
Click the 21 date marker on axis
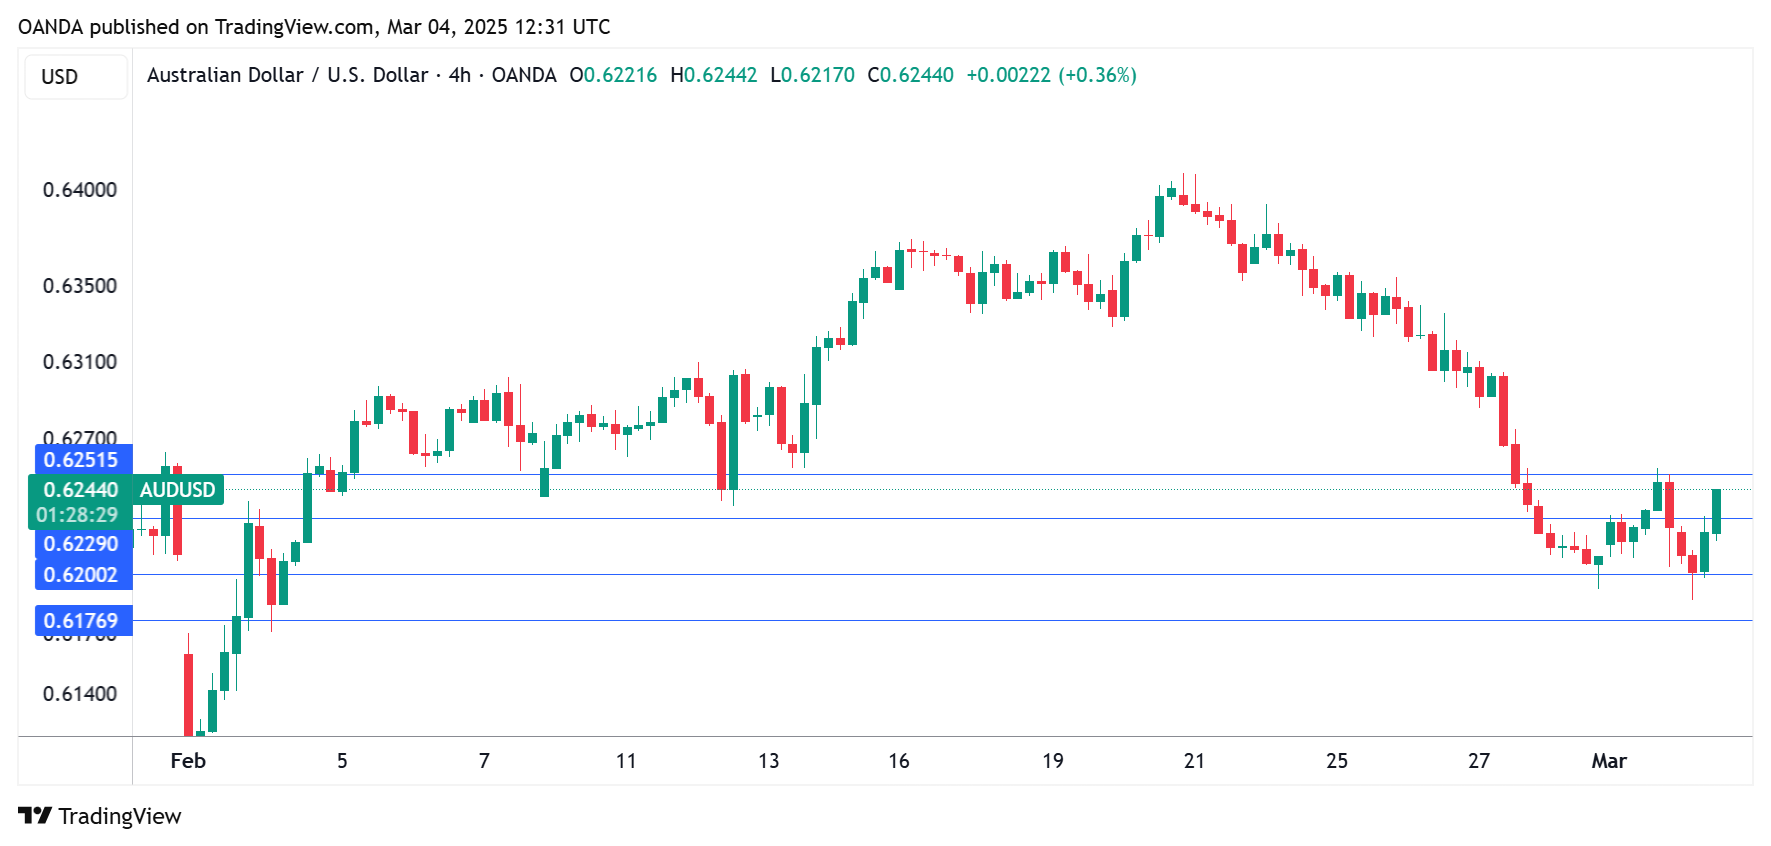[x=1194, y=761]
